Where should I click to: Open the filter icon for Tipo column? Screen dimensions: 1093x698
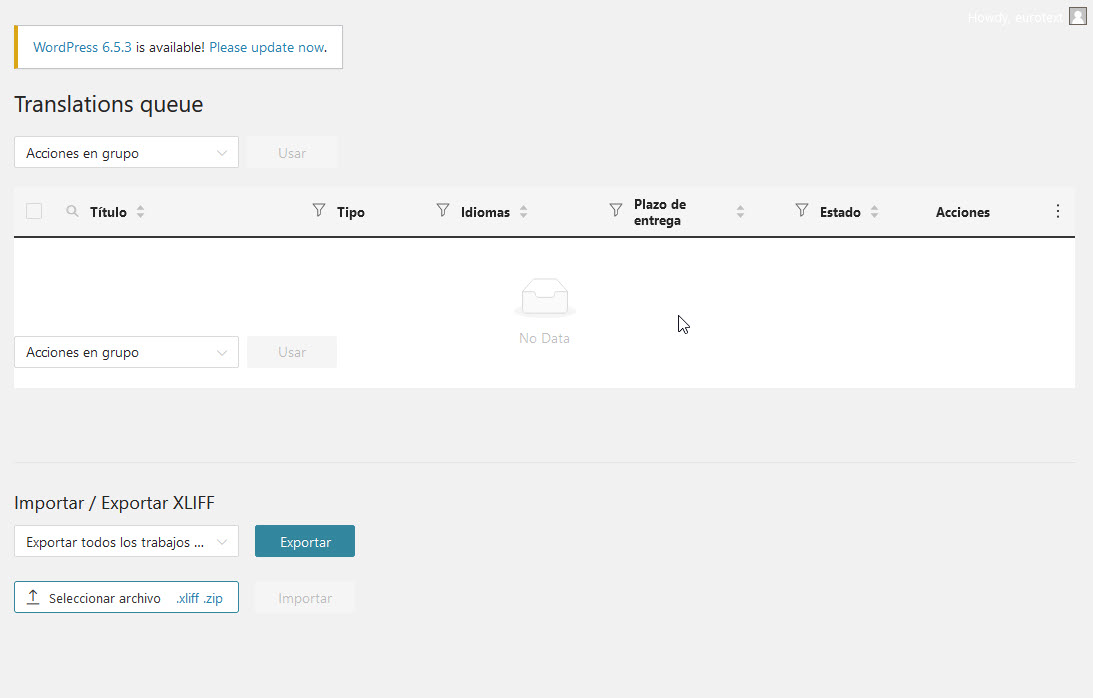point(319,211)
